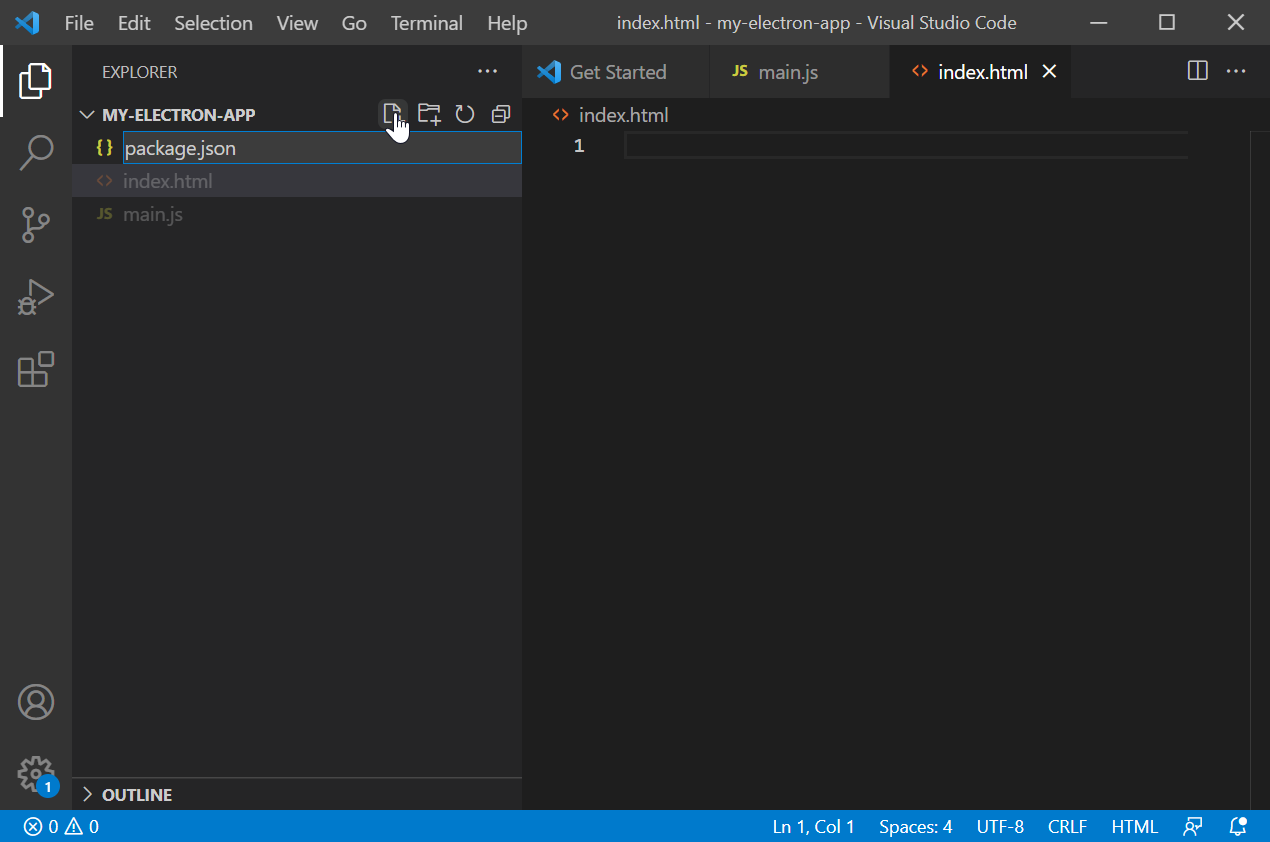Select index.html in the Explorer tree

tap(297, 181)
